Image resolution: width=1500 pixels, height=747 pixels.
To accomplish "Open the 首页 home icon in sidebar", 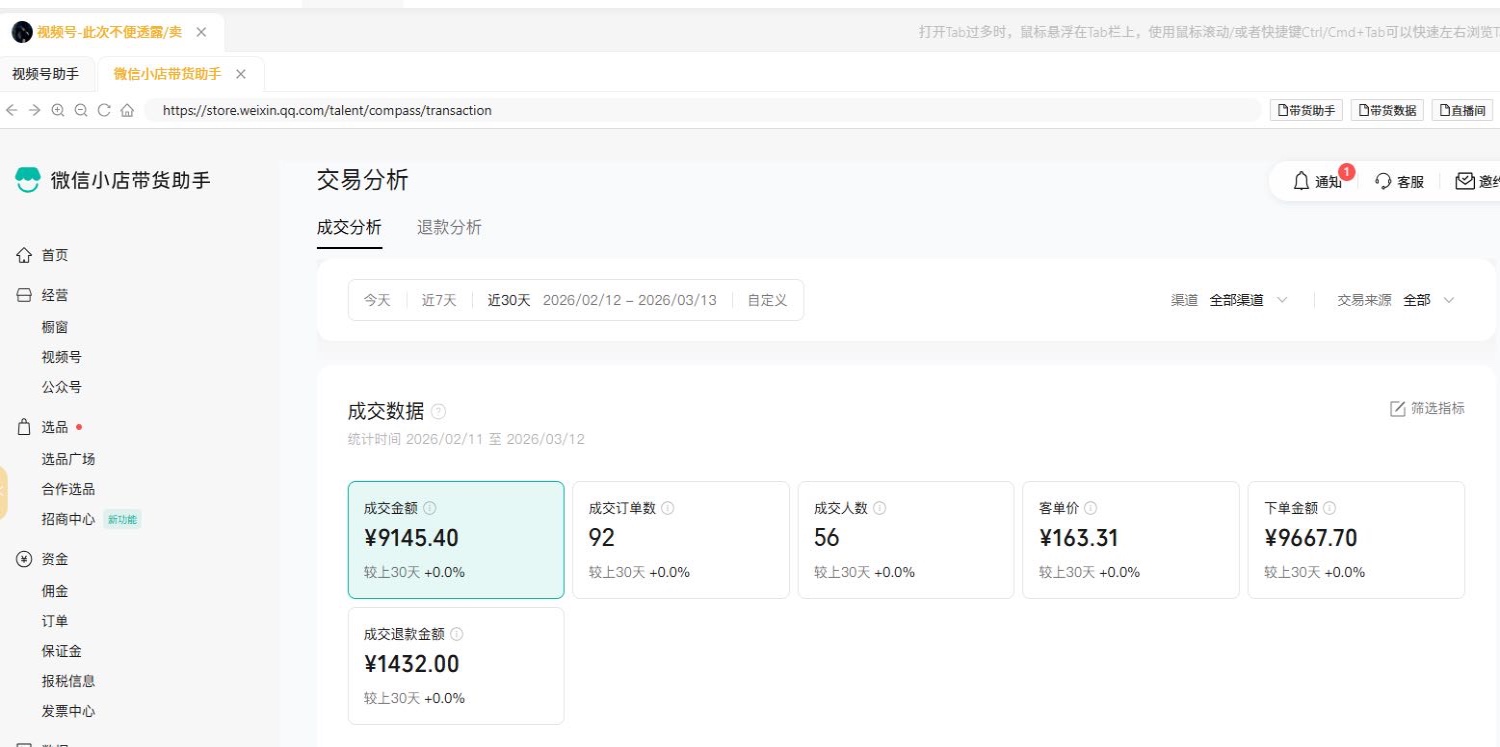I will click(x=25, y=255).
